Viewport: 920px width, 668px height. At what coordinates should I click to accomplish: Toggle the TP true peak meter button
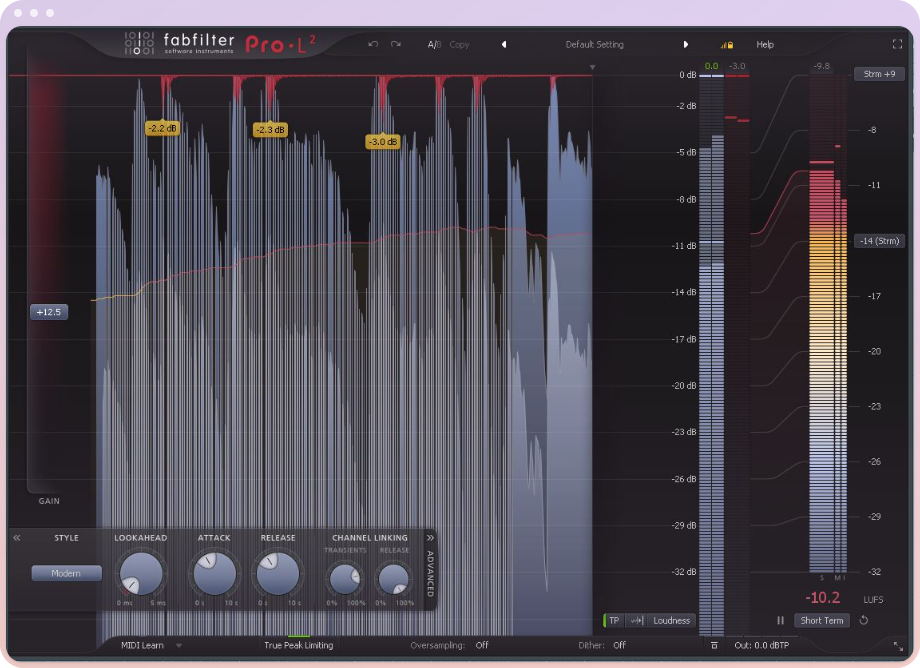pyautogui.click(x=614, y=620)
